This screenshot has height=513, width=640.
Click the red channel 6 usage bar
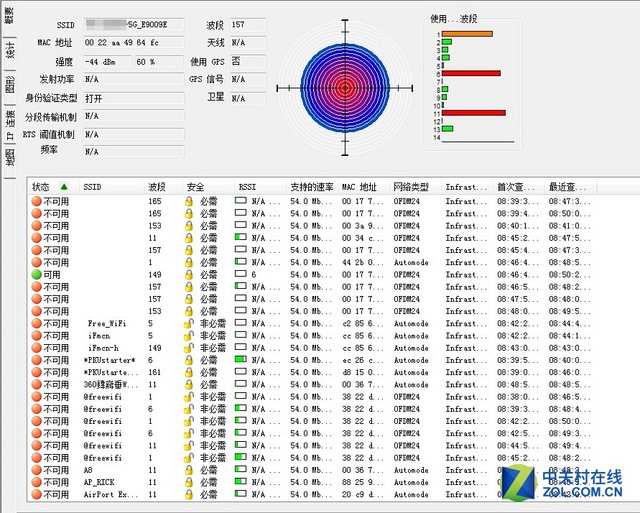pos(471,73)
